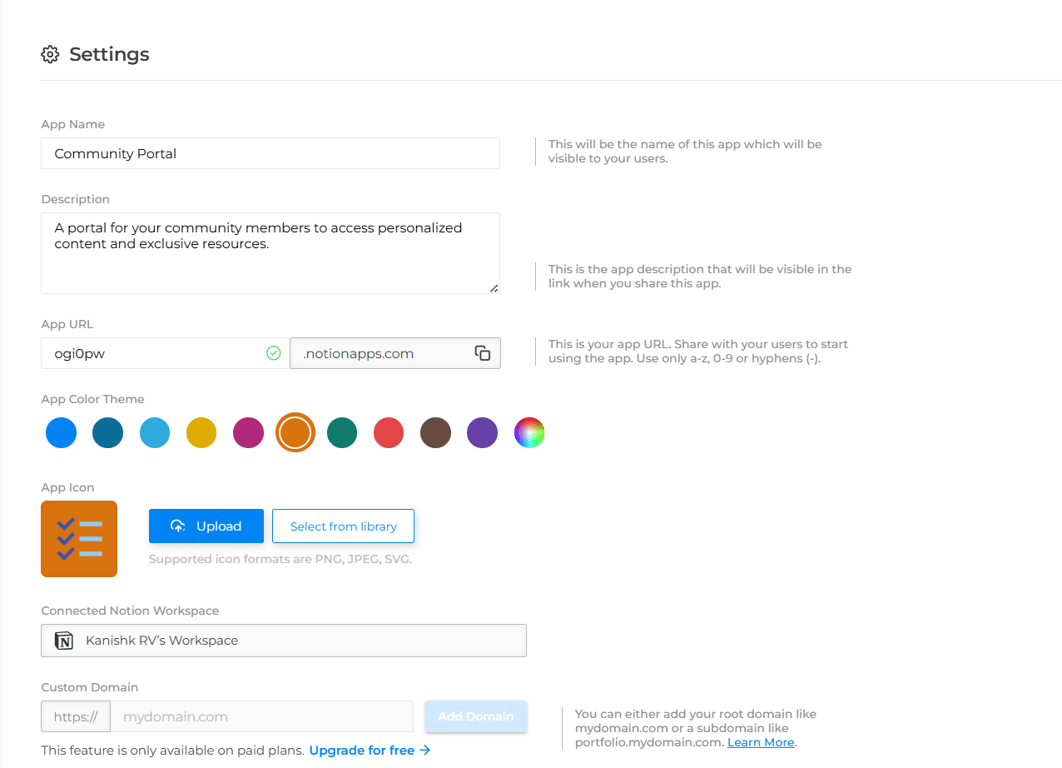The width and height of the screenshot is (1062, 768).
Task: Open the rainbow custom color picker
Action: 529,433
